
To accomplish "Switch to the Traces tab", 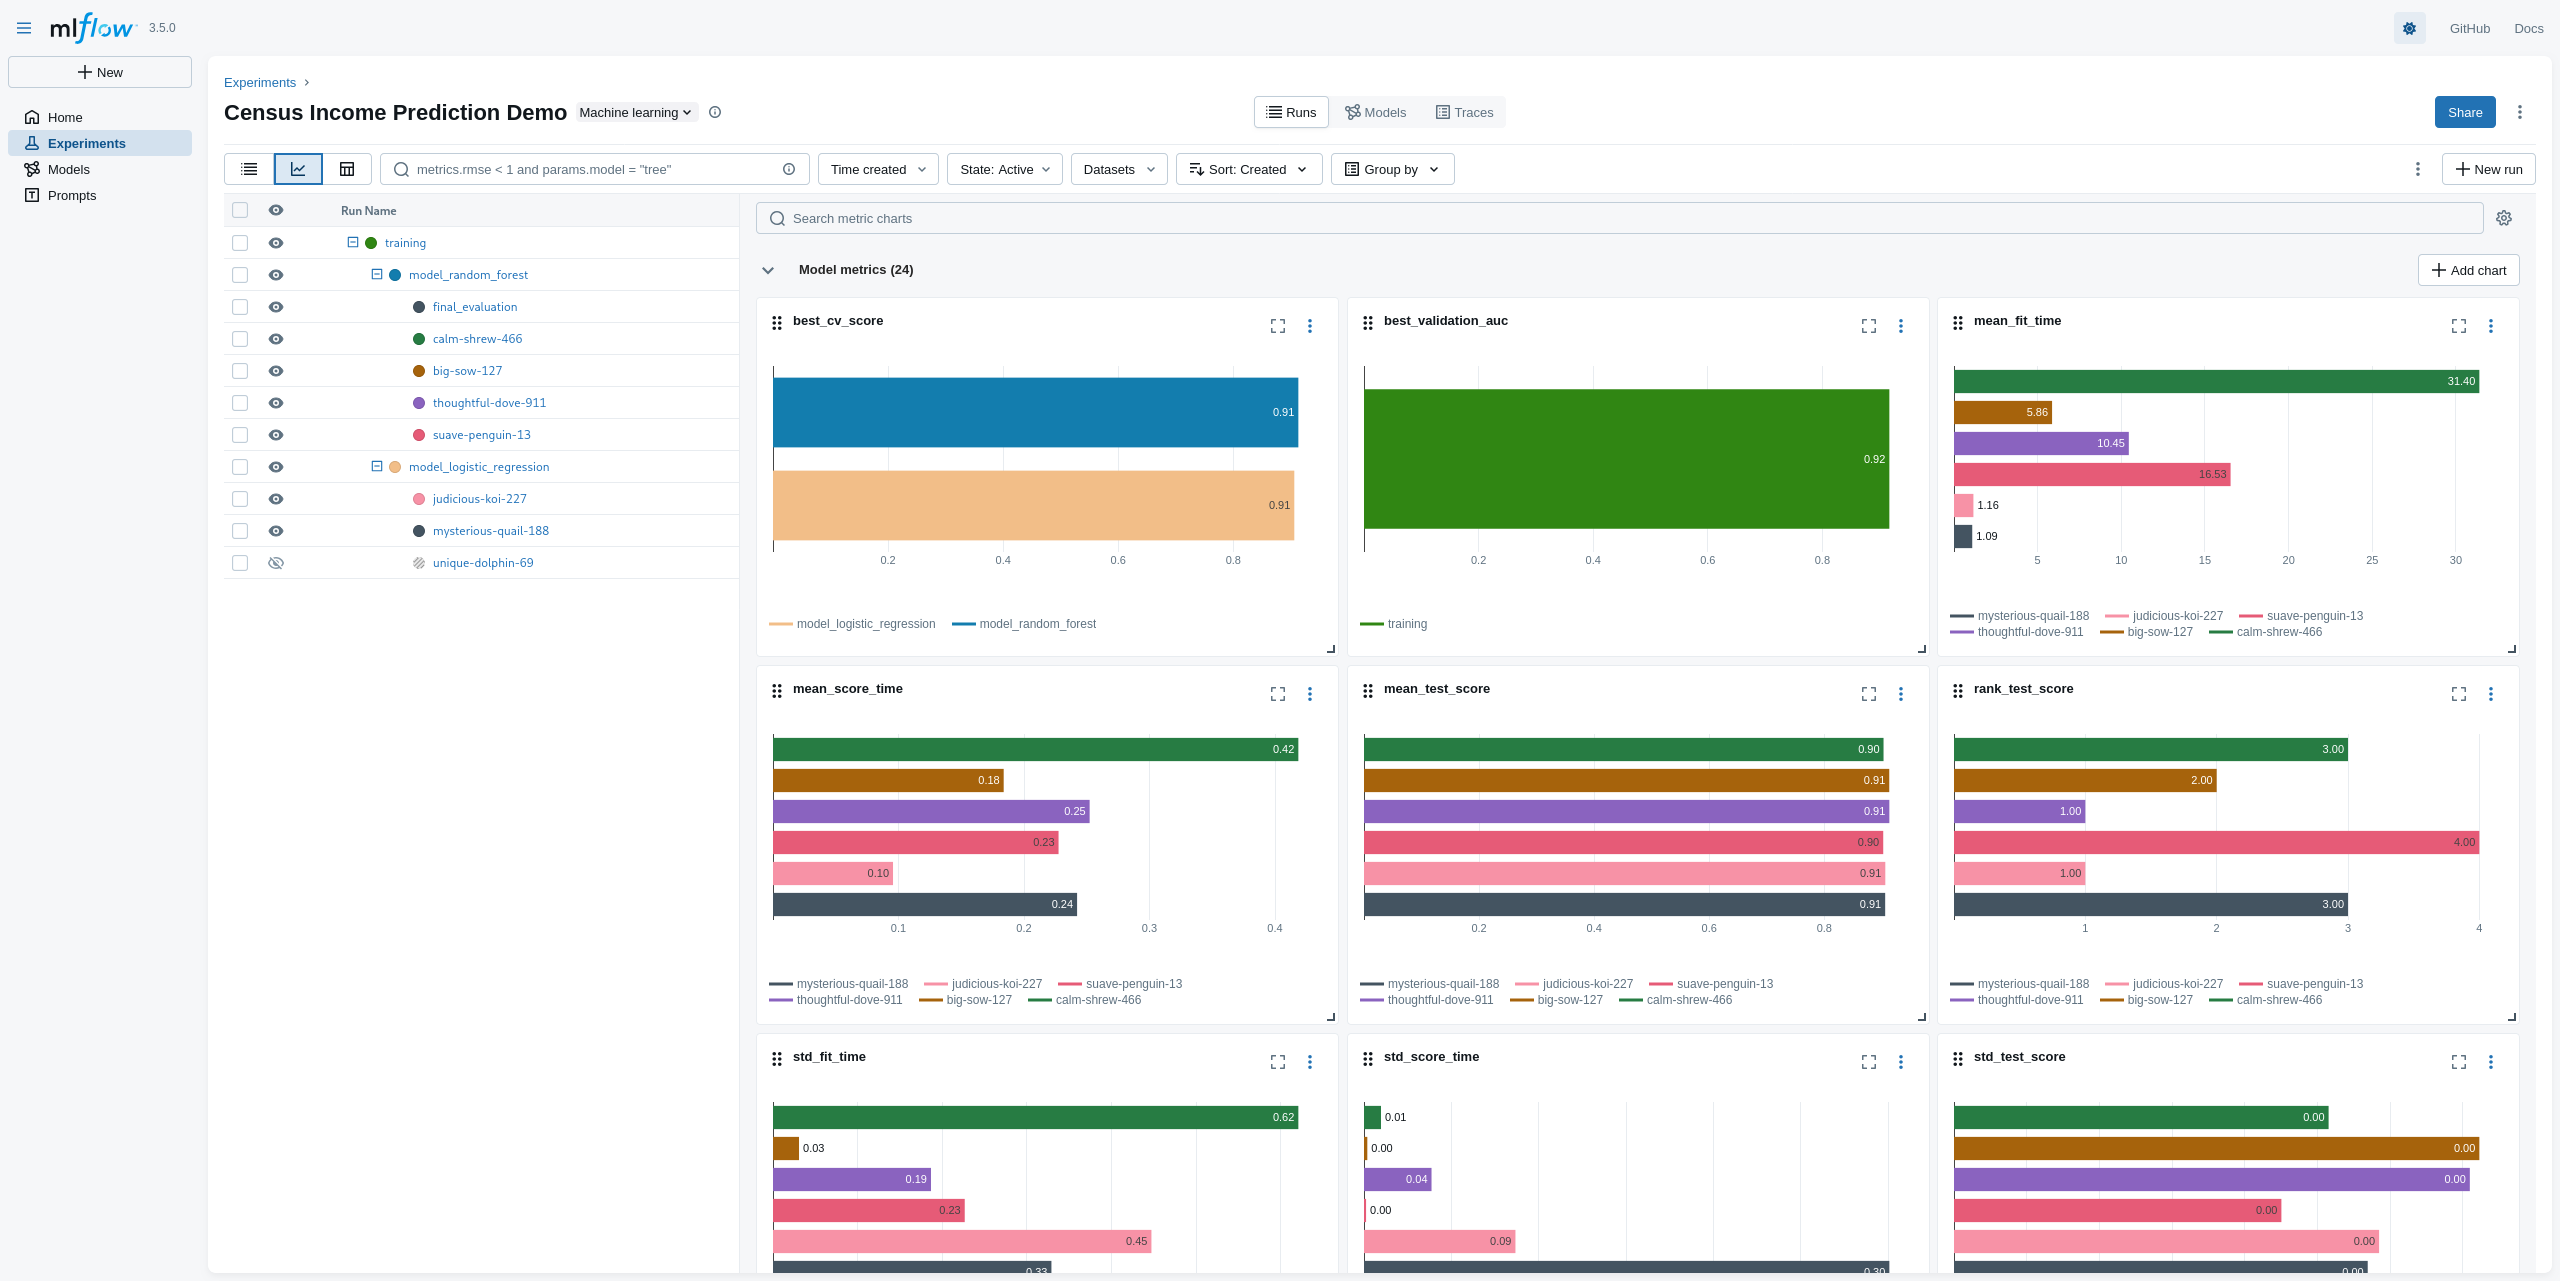I will (x=1464, y=112).
